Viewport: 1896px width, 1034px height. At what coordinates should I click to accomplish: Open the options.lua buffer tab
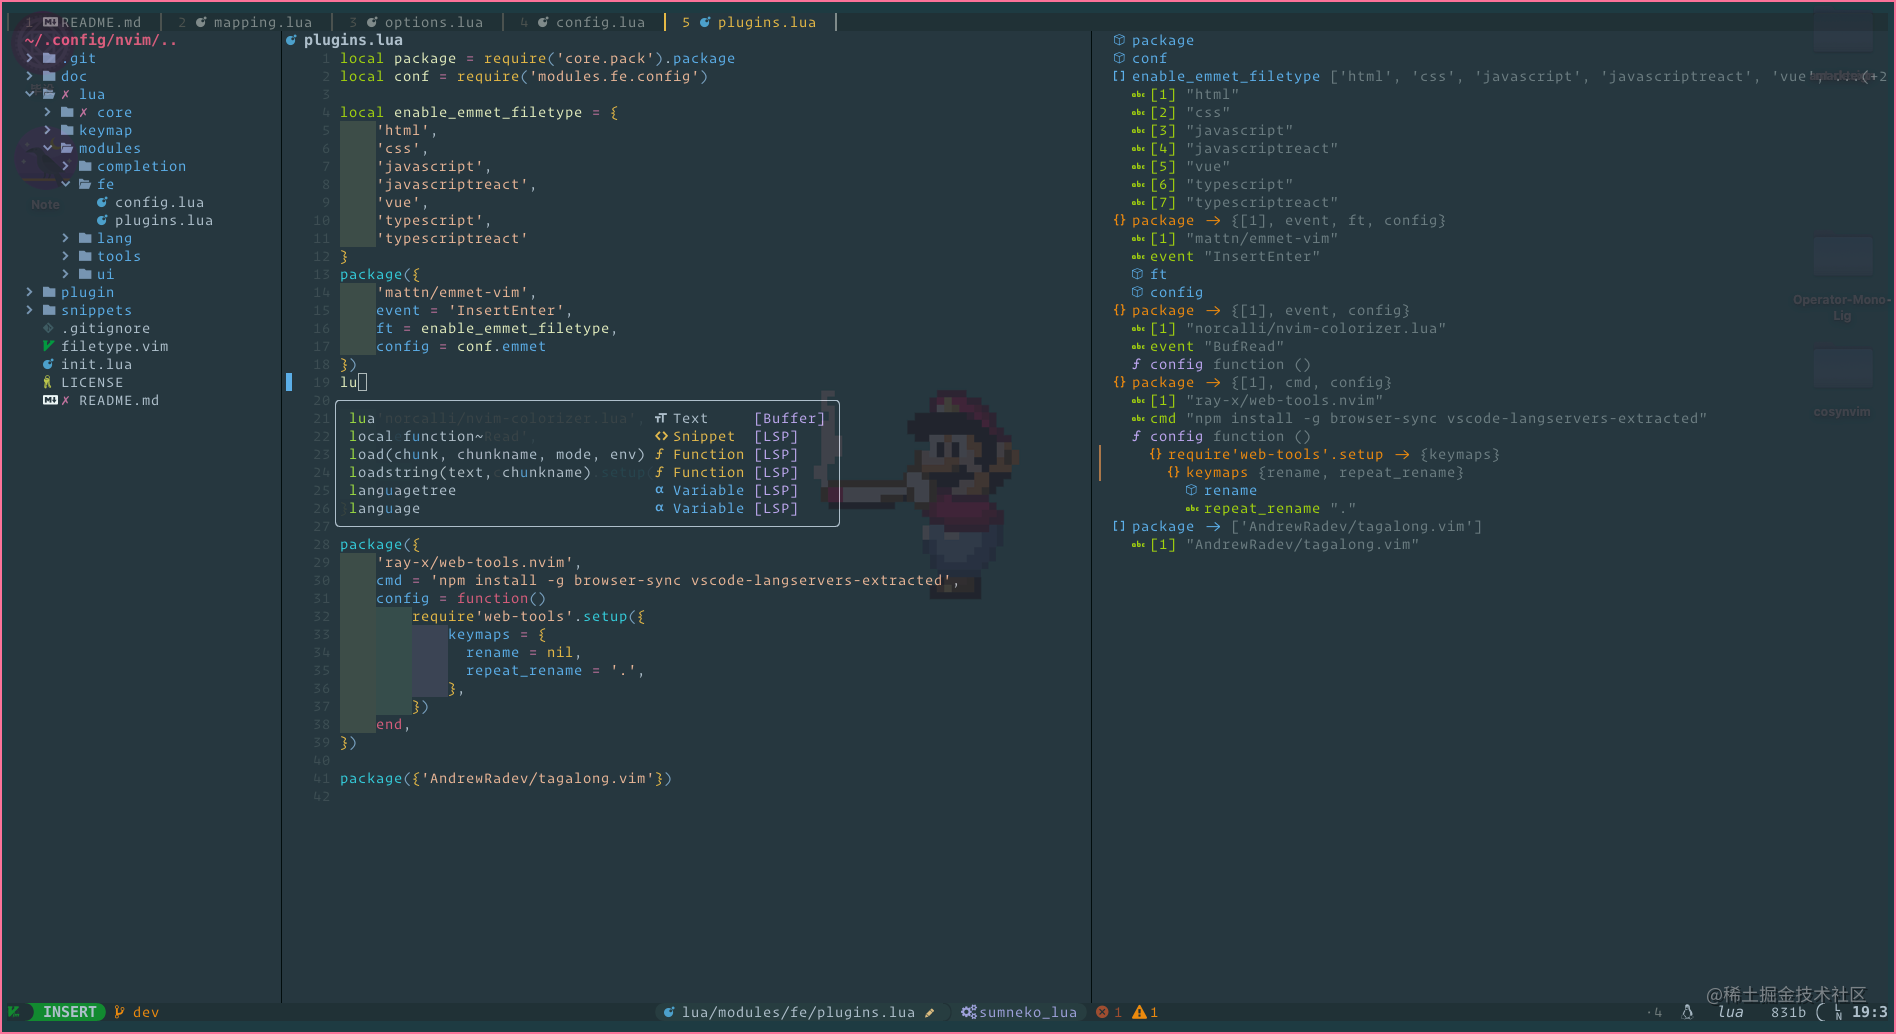(417, 22)
